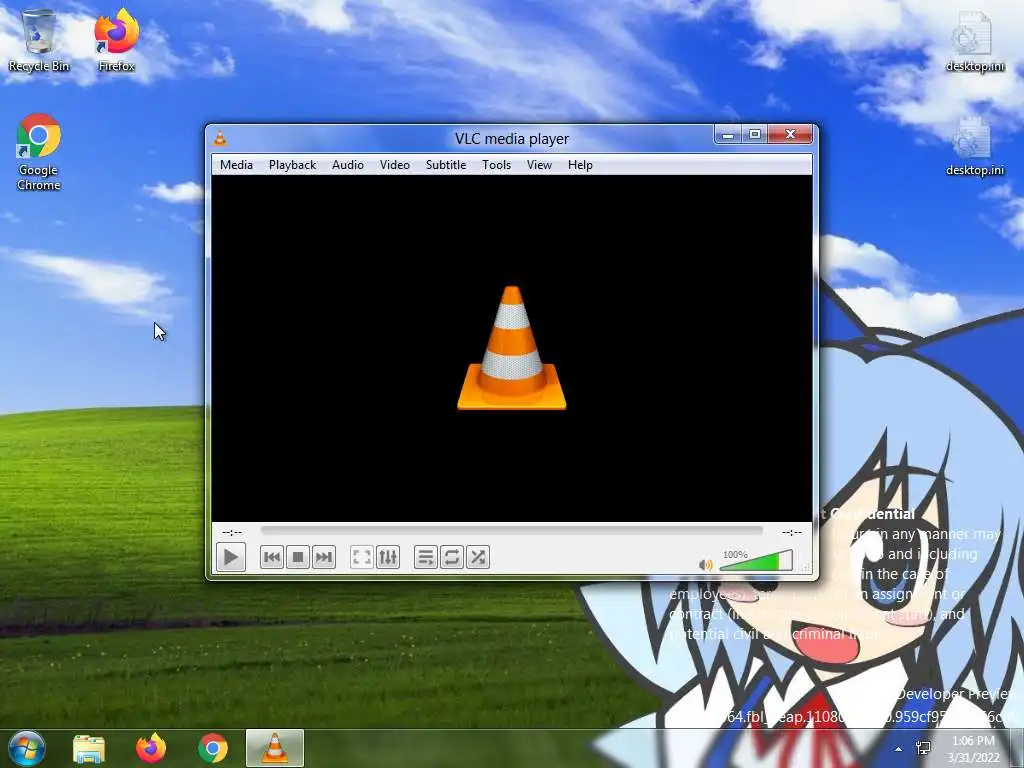Click the VLC video display area
The width and height of the screenshot is (1024, 768).
(511, 348)
